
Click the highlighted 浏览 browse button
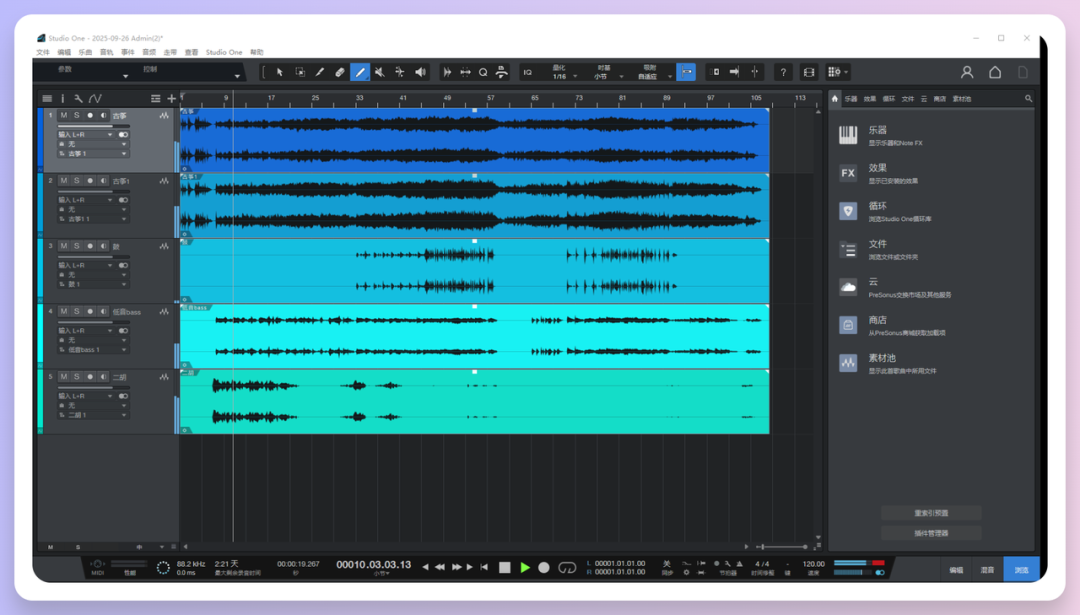1021,570
